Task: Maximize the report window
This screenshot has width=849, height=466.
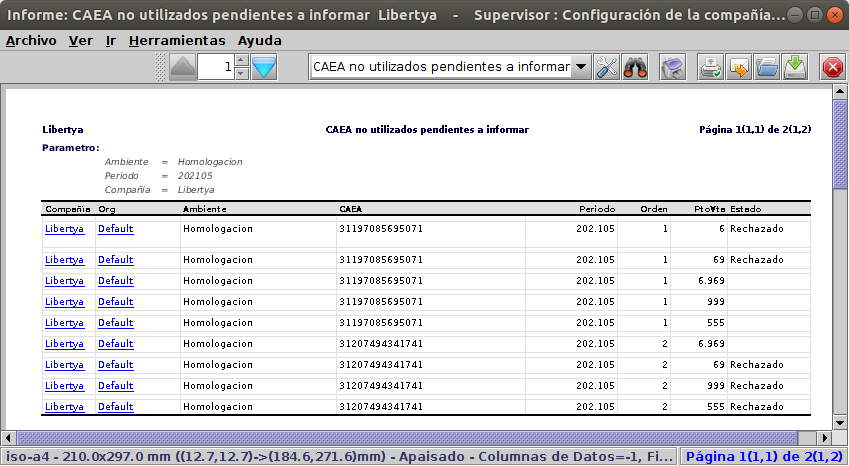Action: pyautogui.click(x=814, y=15)
